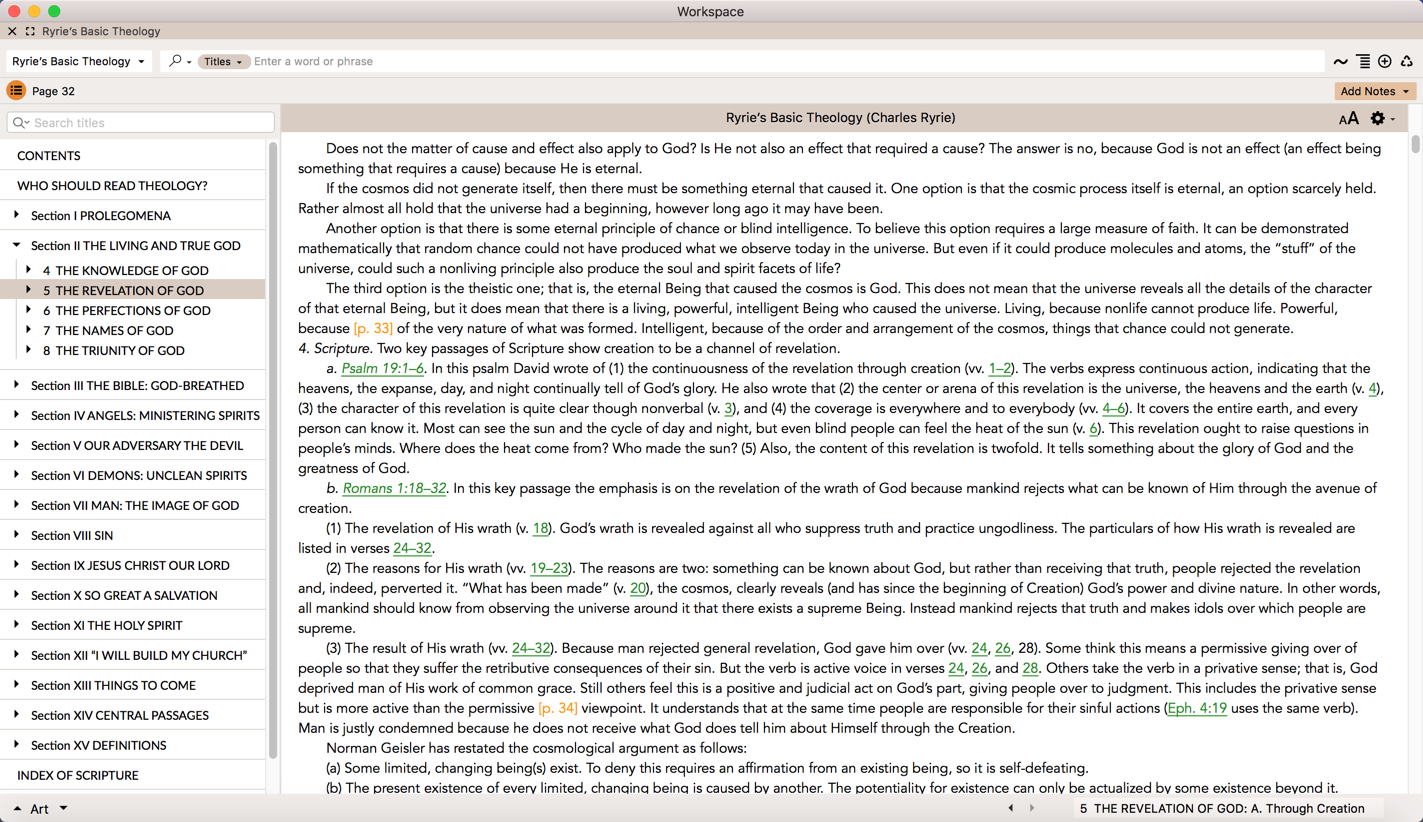Go to next article with right arrow
1423x822 pixels.
point(1032,808)
